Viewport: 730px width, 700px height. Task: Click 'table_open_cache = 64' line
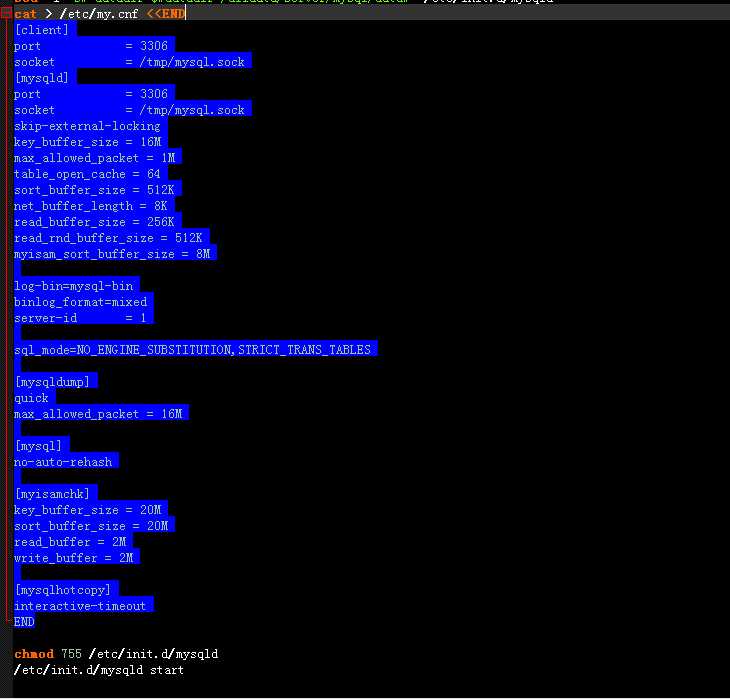tap(87, 174)
